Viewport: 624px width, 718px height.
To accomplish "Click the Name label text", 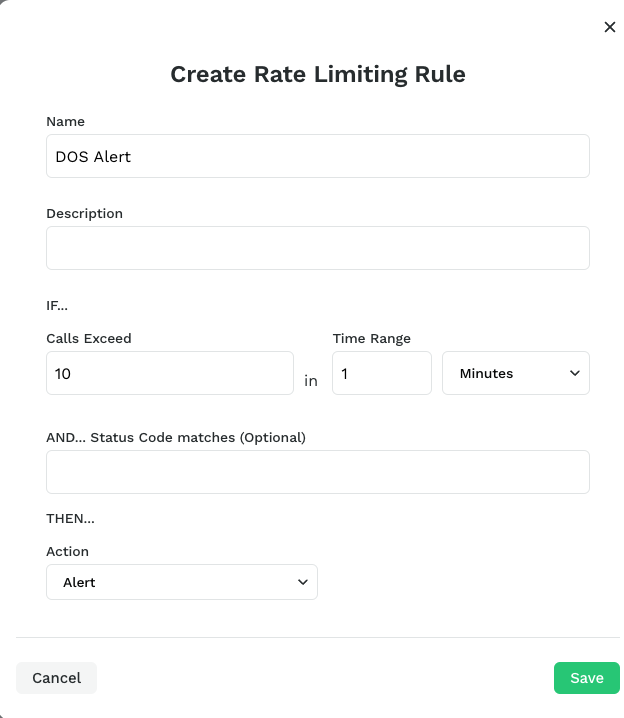I will (x=65, y=121).
